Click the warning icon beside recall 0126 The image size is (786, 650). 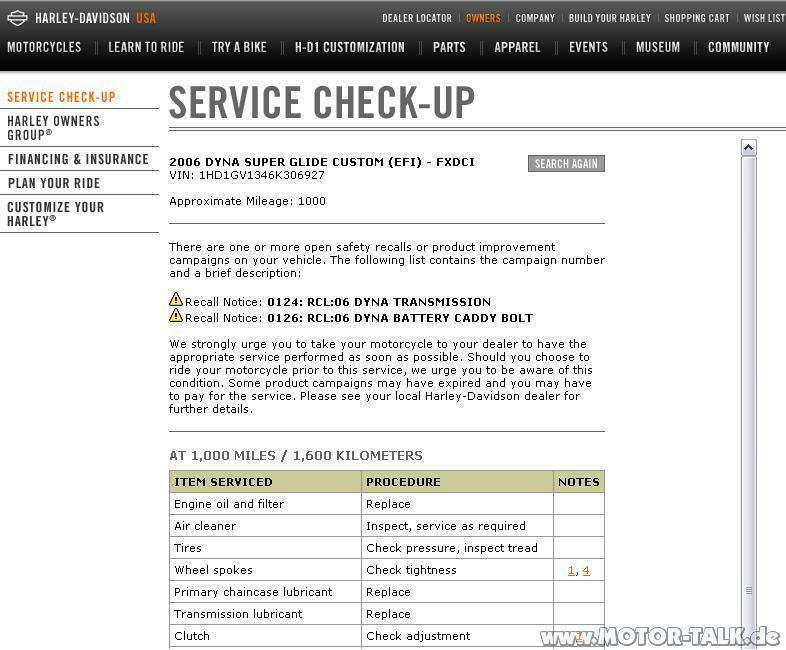(x=176, y=315)
